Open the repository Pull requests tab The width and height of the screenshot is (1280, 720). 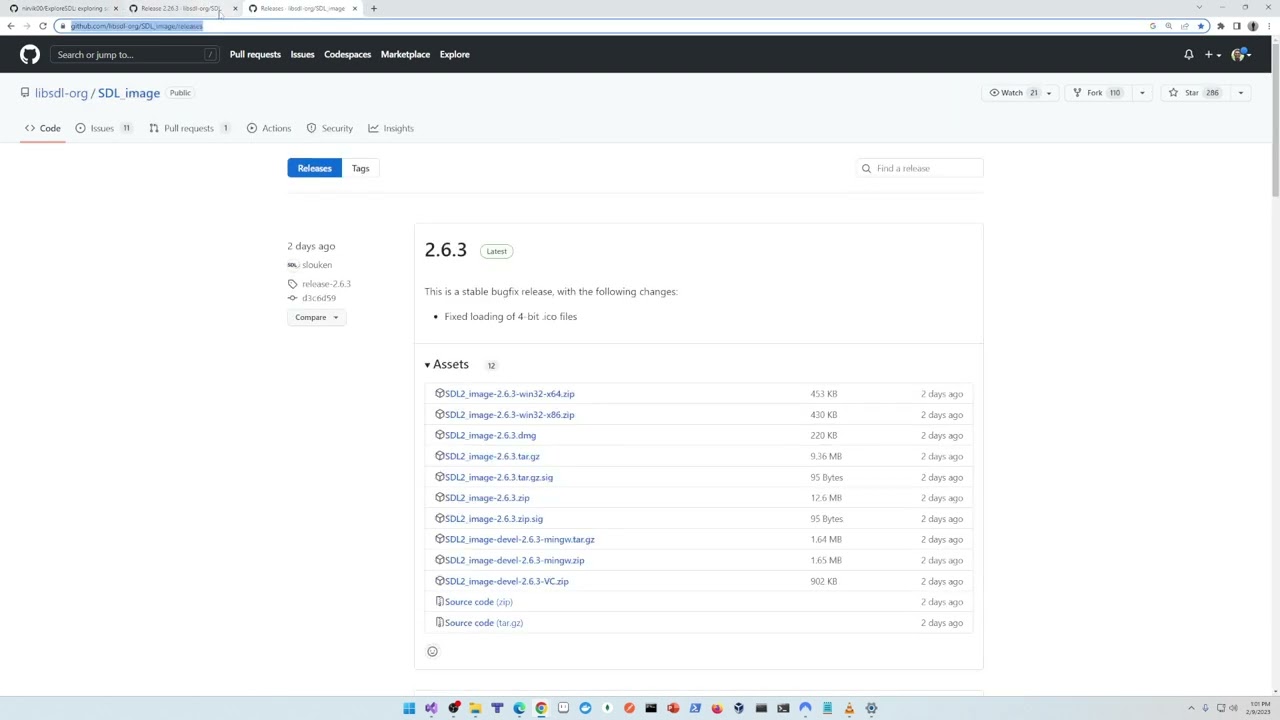pos(190,128)
